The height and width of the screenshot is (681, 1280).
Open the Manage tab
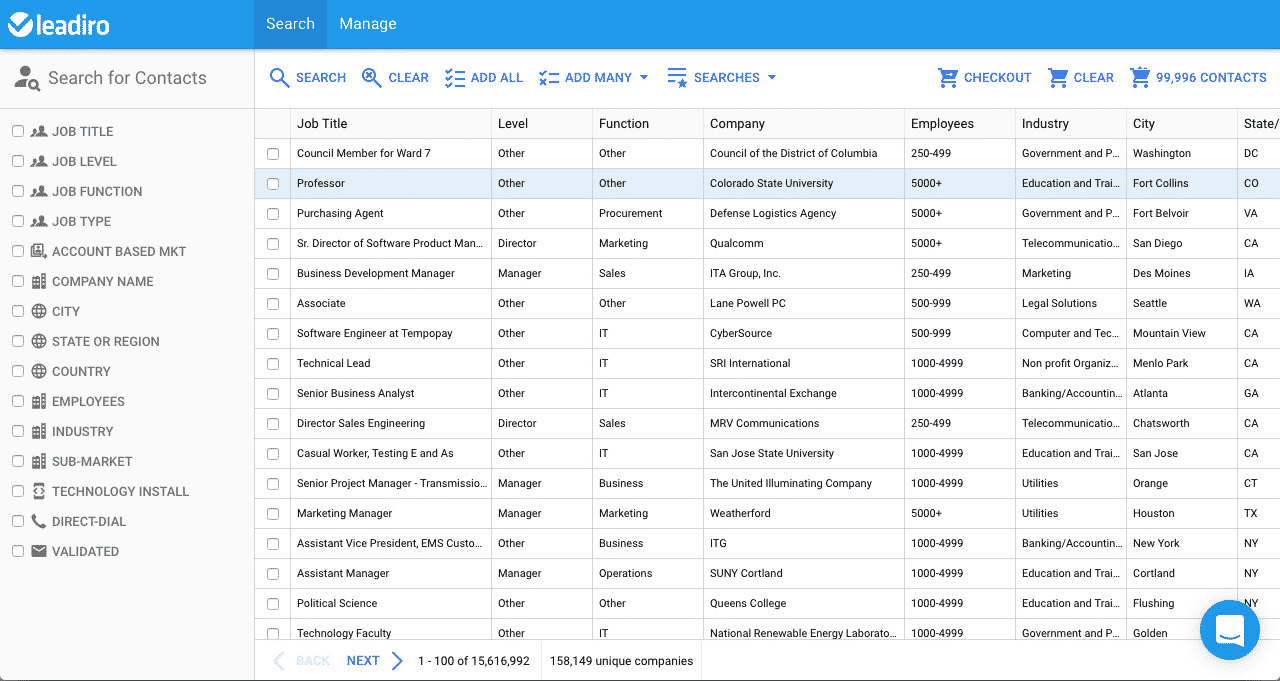pyautogui.click(x=368, y=24)
